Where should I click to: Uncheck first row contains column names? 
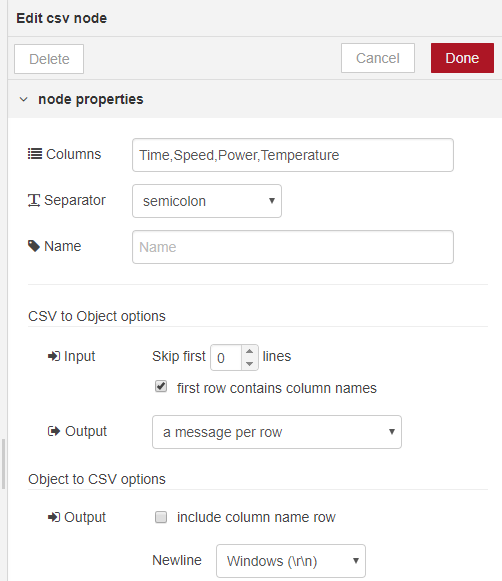tap(161, 386)
